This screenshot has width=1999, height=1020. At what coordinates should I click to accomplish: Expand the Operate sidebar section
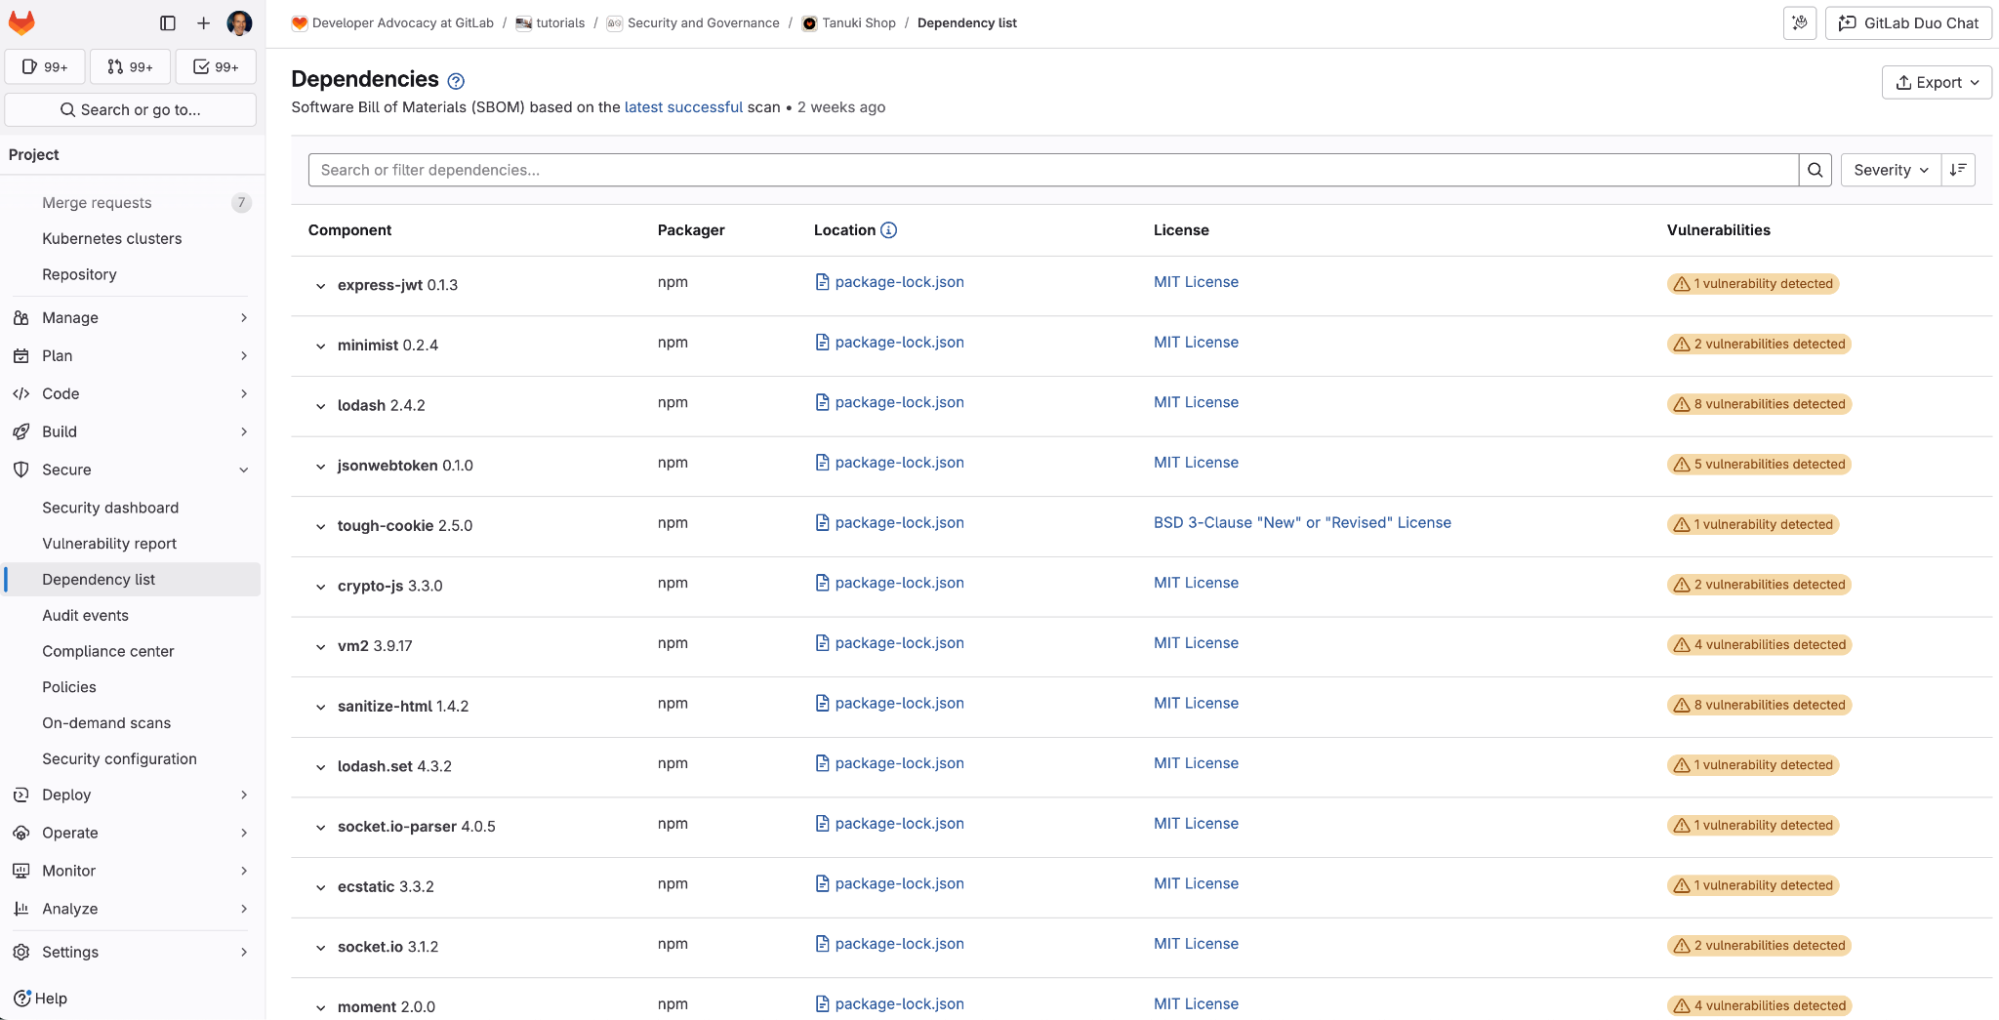pyautogui.click(x=132, y=833)
